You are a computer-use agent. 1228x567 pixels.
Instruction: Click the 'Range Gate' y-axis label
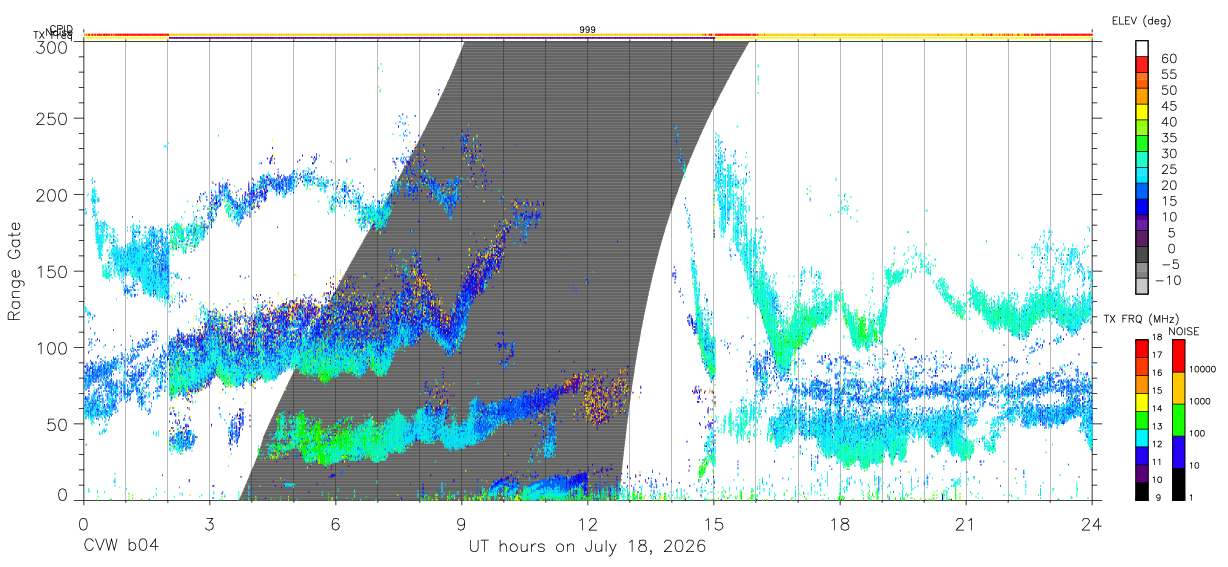click(15, 271)
